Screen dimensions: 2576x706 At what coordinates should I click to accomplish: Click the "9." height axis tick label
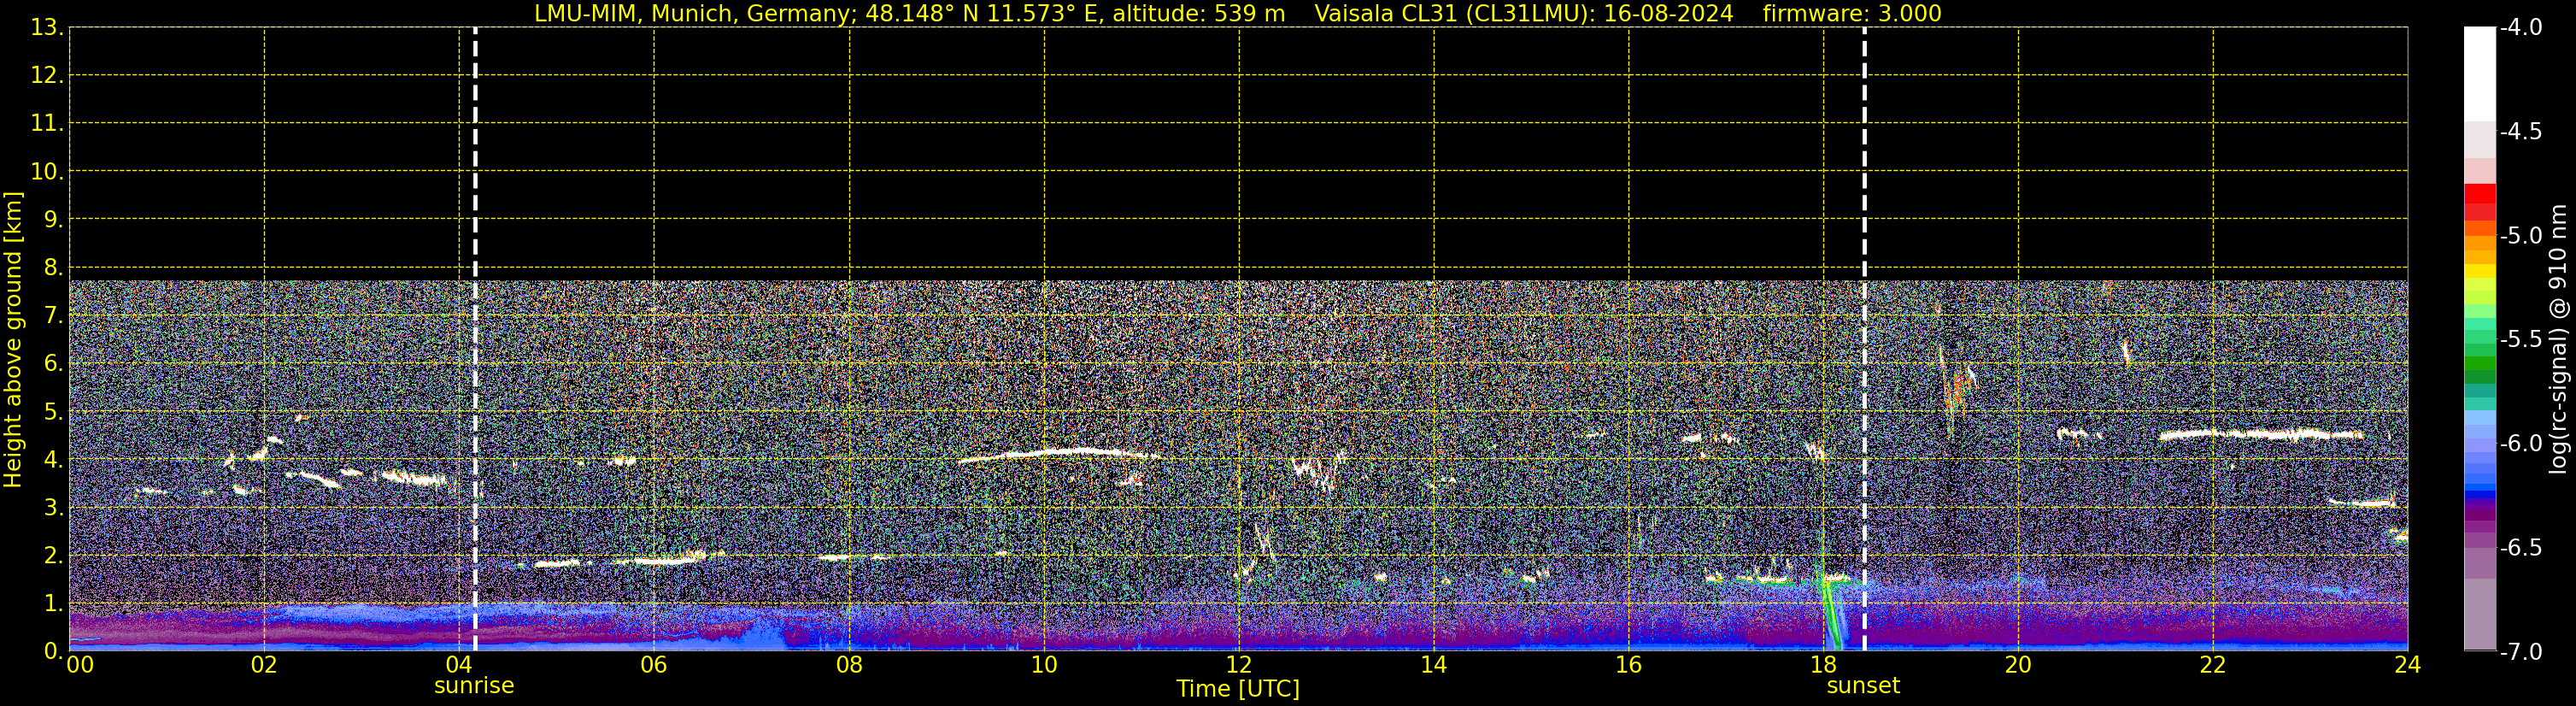click(52, 219)
